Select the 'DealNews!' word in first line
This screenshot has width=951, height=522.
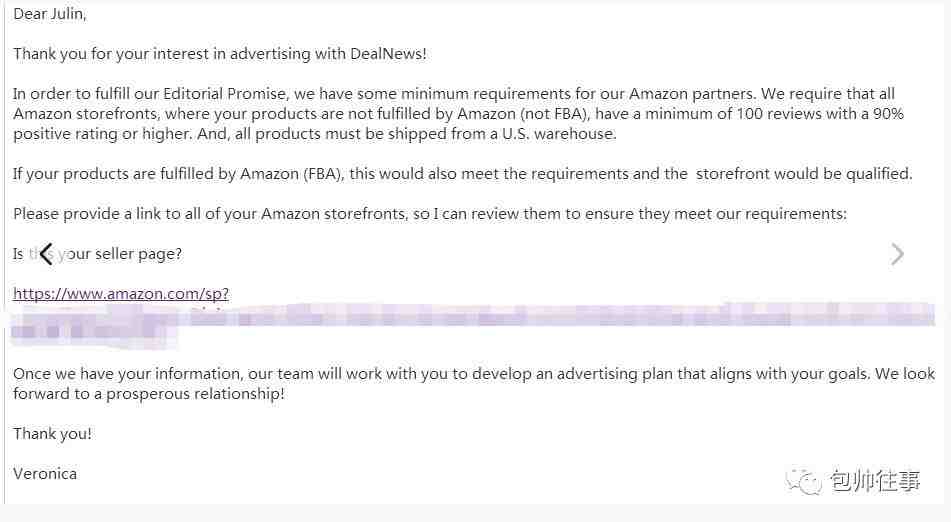pos(388,54)
